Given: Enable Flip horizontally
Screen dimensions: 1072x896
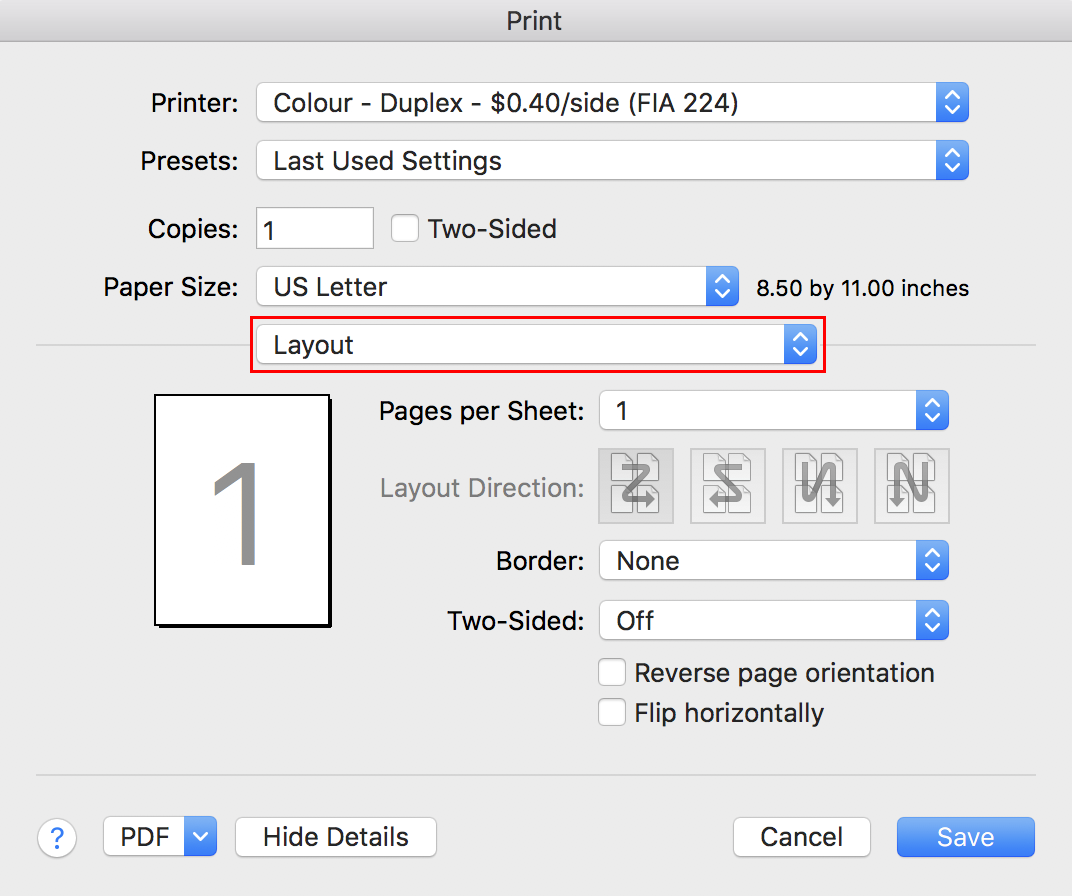Looking at the screenshot, I should [x=612, y=712].
